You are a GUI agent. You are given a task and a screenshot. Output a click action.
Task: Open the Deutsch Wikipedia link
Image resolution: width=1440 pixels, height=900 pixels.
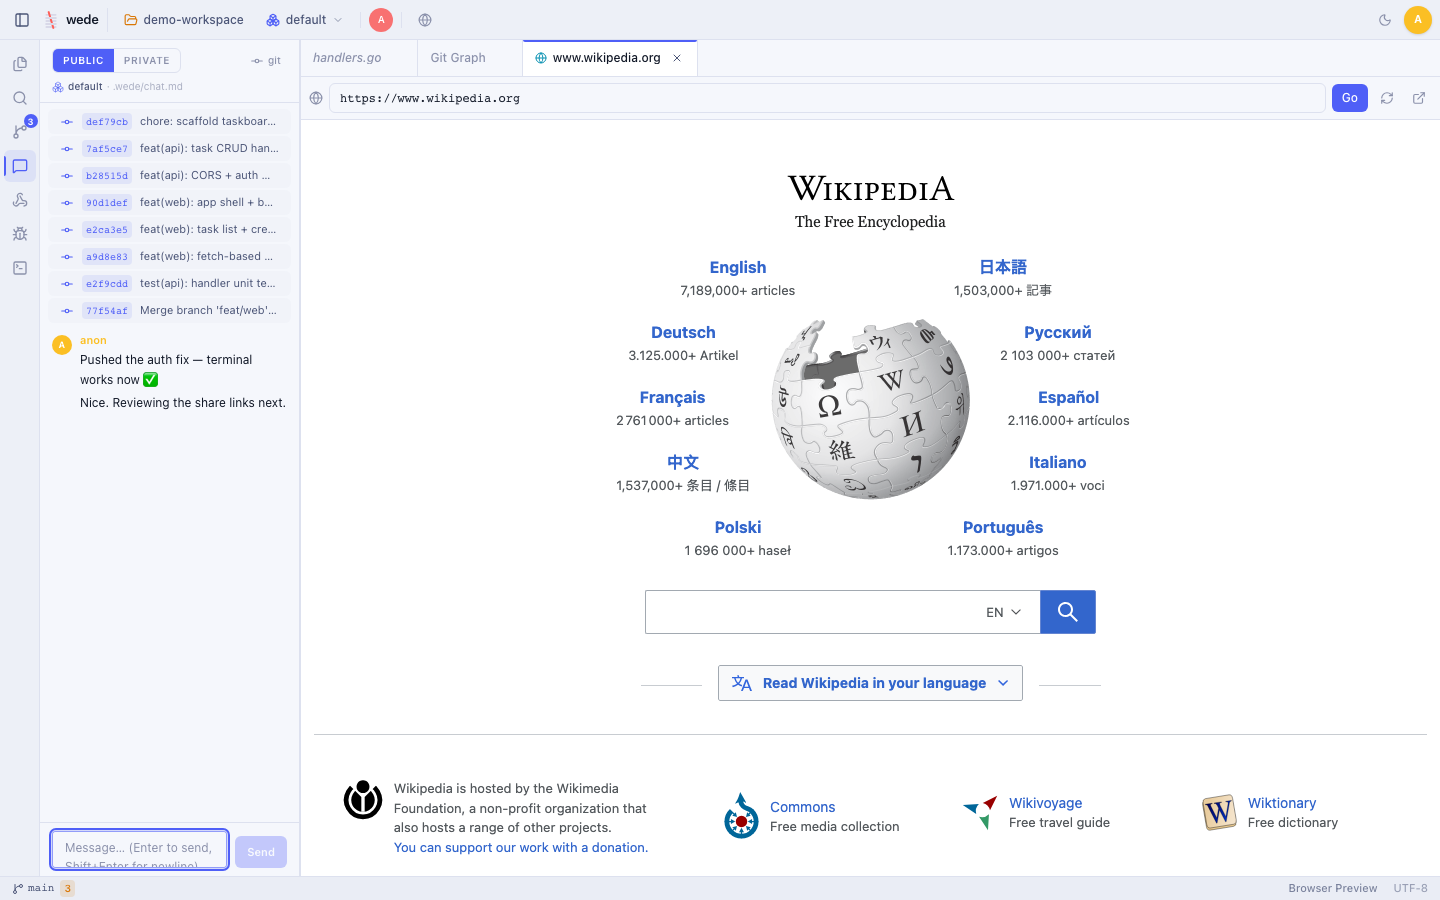pyautogui.click(x=683, y=333)
